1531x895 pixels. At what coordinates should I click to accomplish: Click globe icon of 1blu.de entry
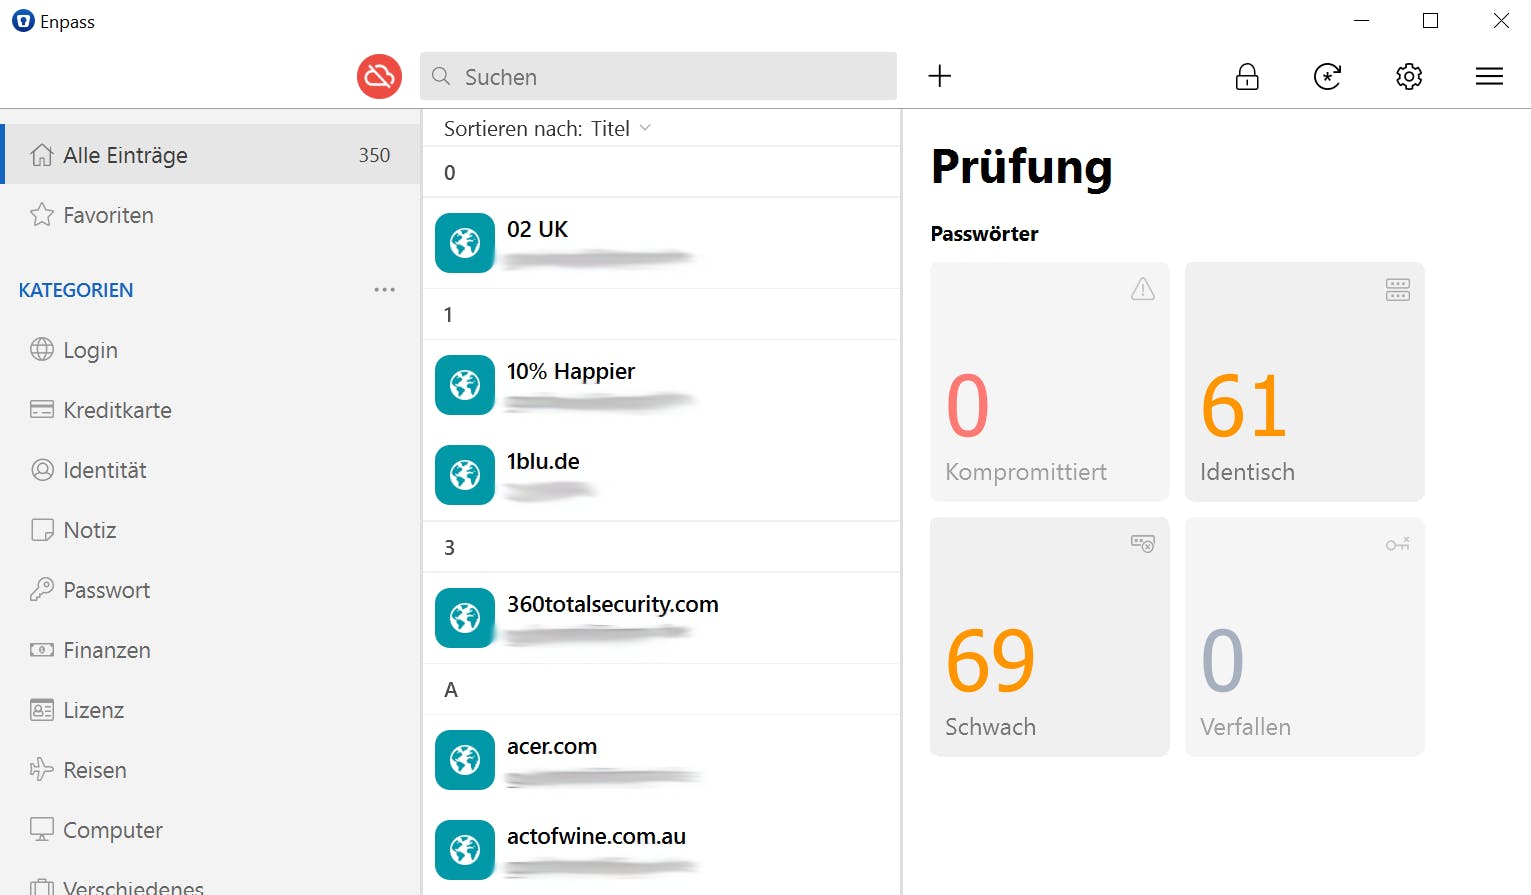[465, 475]
